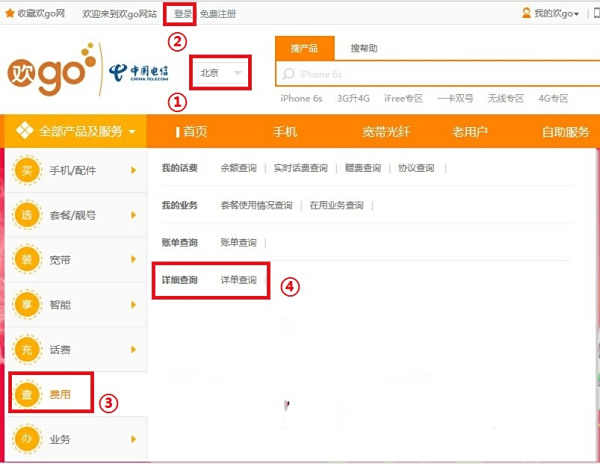The height and width of the screenshot is (464, 600).
Task: Open the 北京 city dropdown
Action: [220, 73]
